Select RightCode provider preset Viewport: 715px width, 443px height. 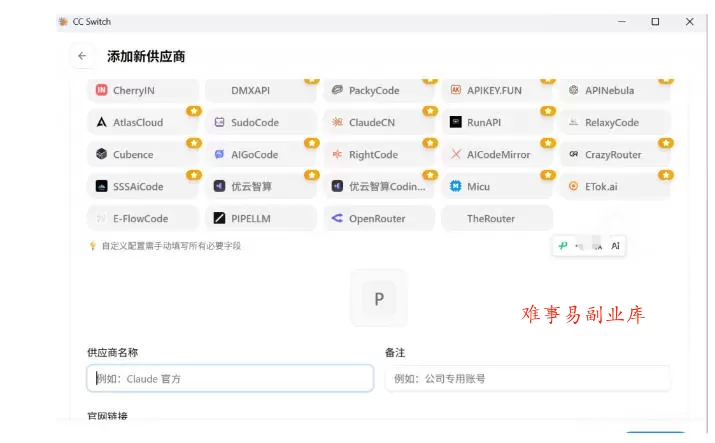point(379,155)
